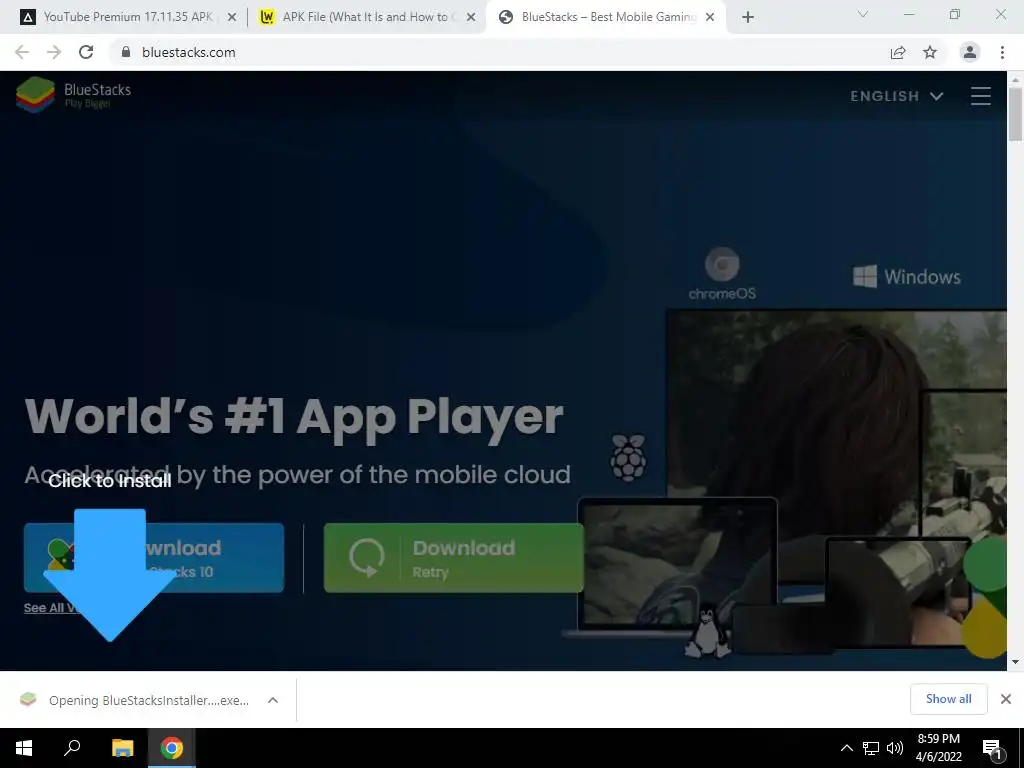Open a new browser tab

pos(748,18)
